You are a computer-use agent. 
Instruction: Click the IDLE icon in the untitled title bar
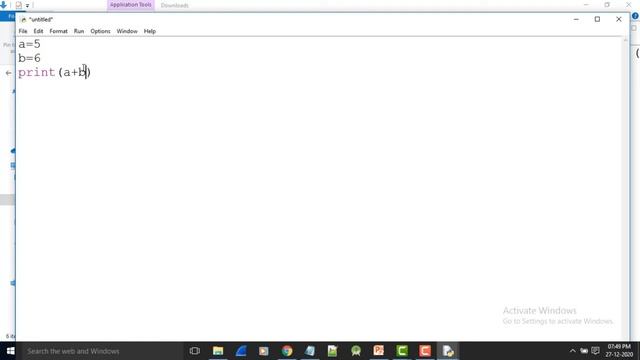[23, 20]
